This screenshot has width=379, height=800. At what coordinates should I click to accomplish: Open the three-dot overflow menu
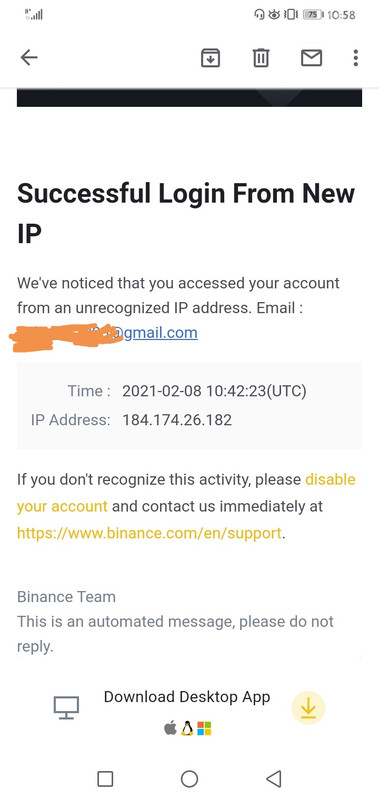click(x=356, y=58)
